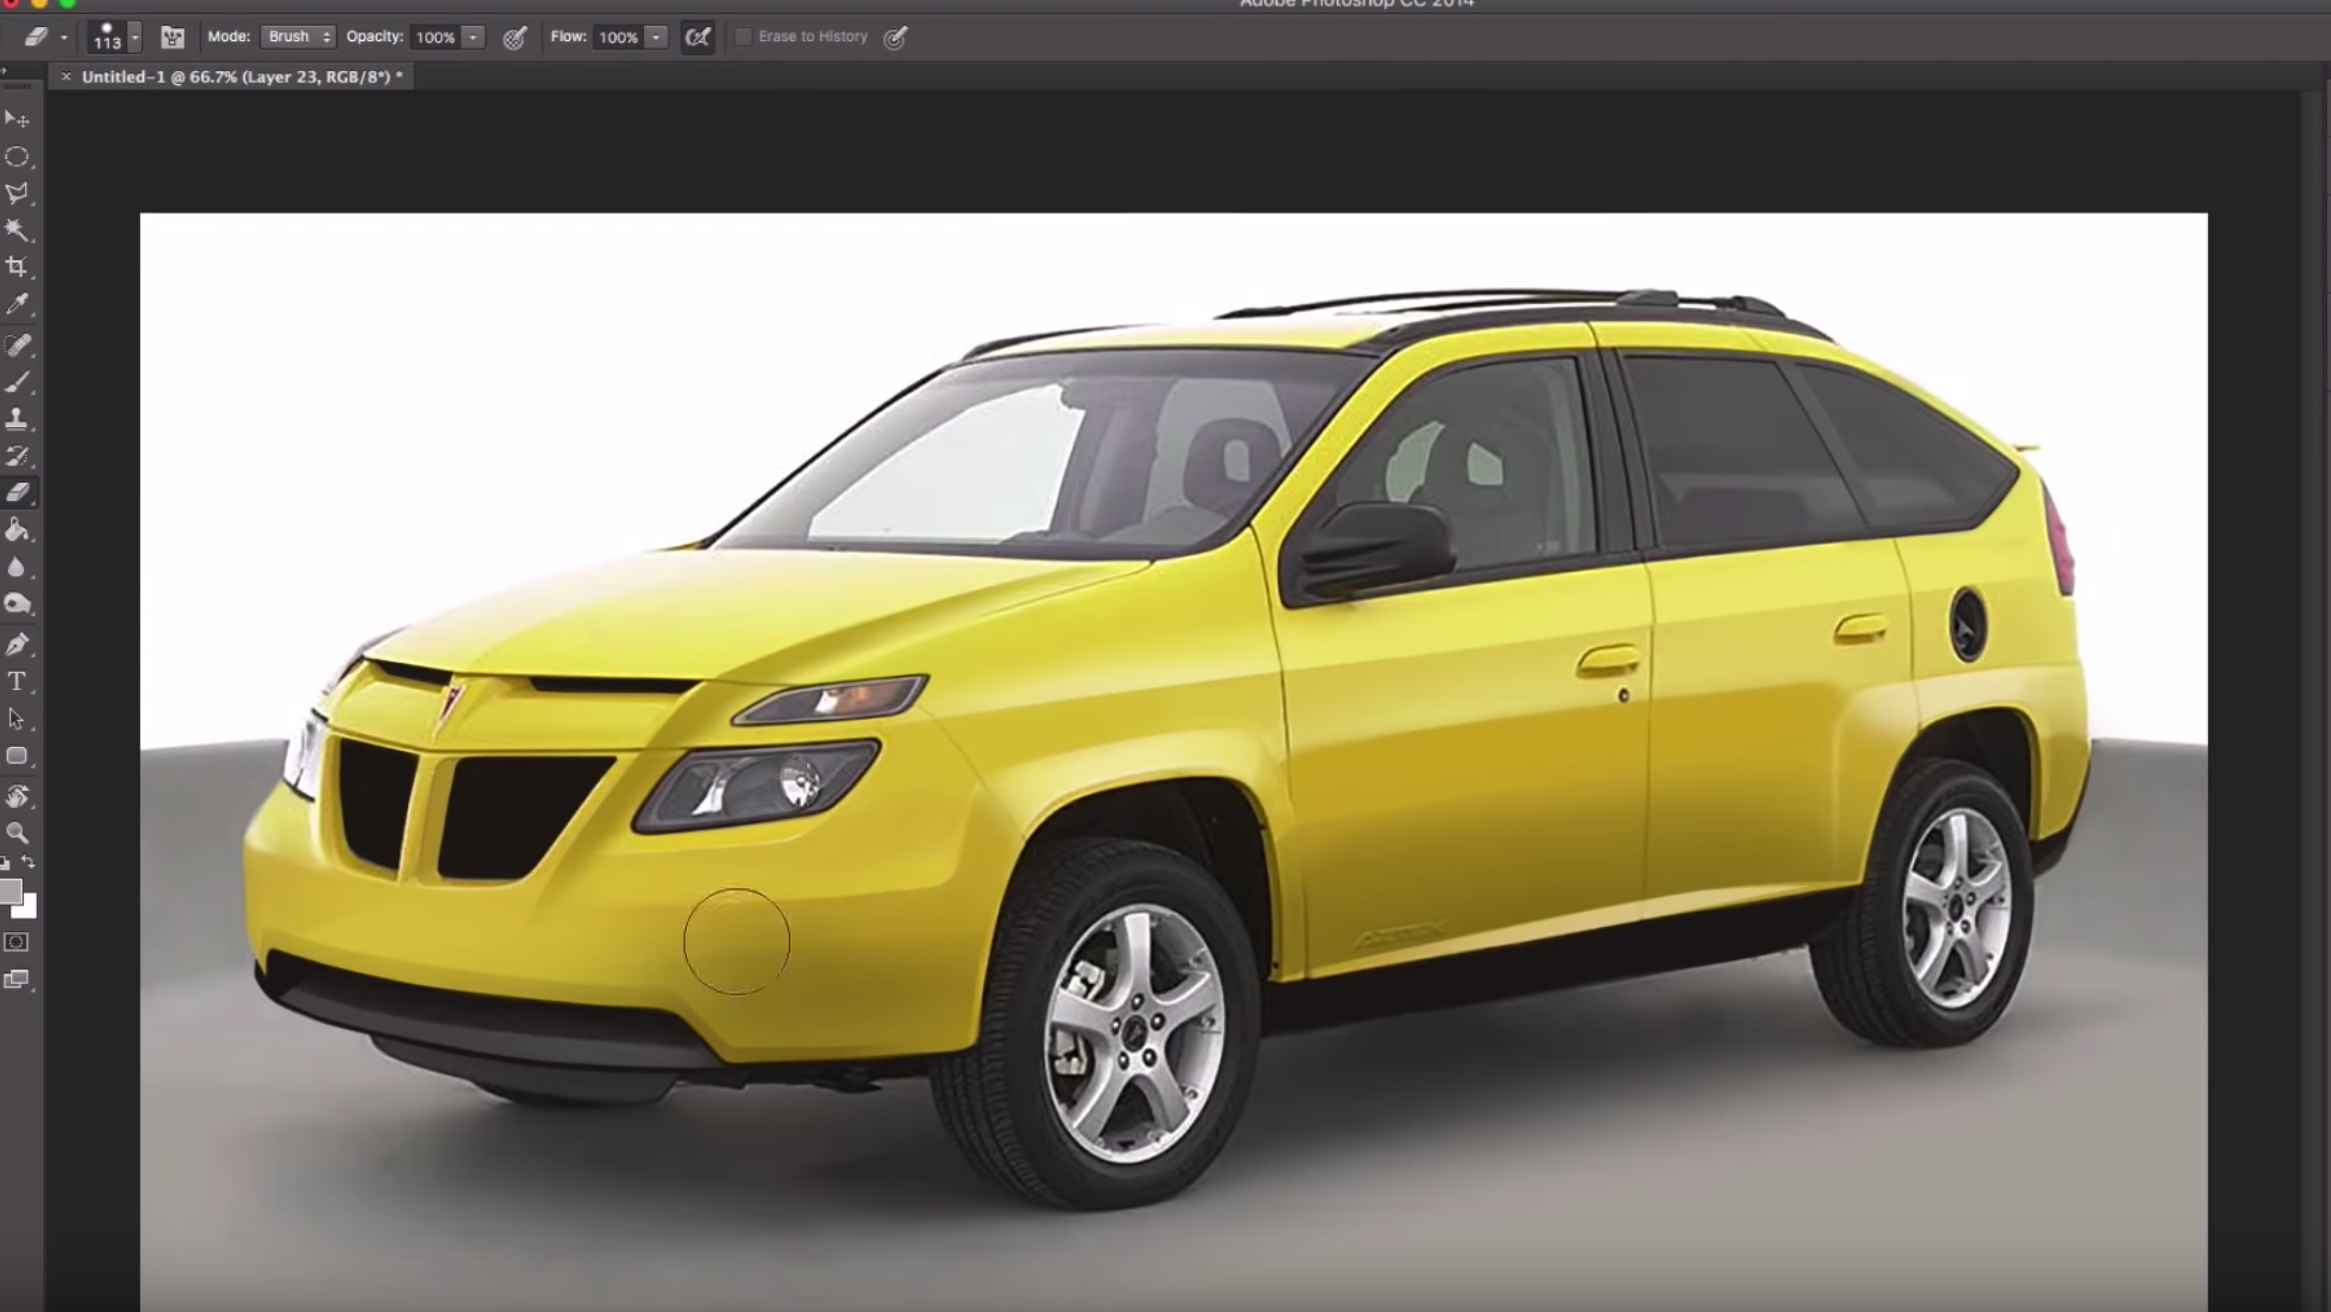2331x1312 pixels.
Task: Open the Brush panel toggle button
Action: pos(172,37)
